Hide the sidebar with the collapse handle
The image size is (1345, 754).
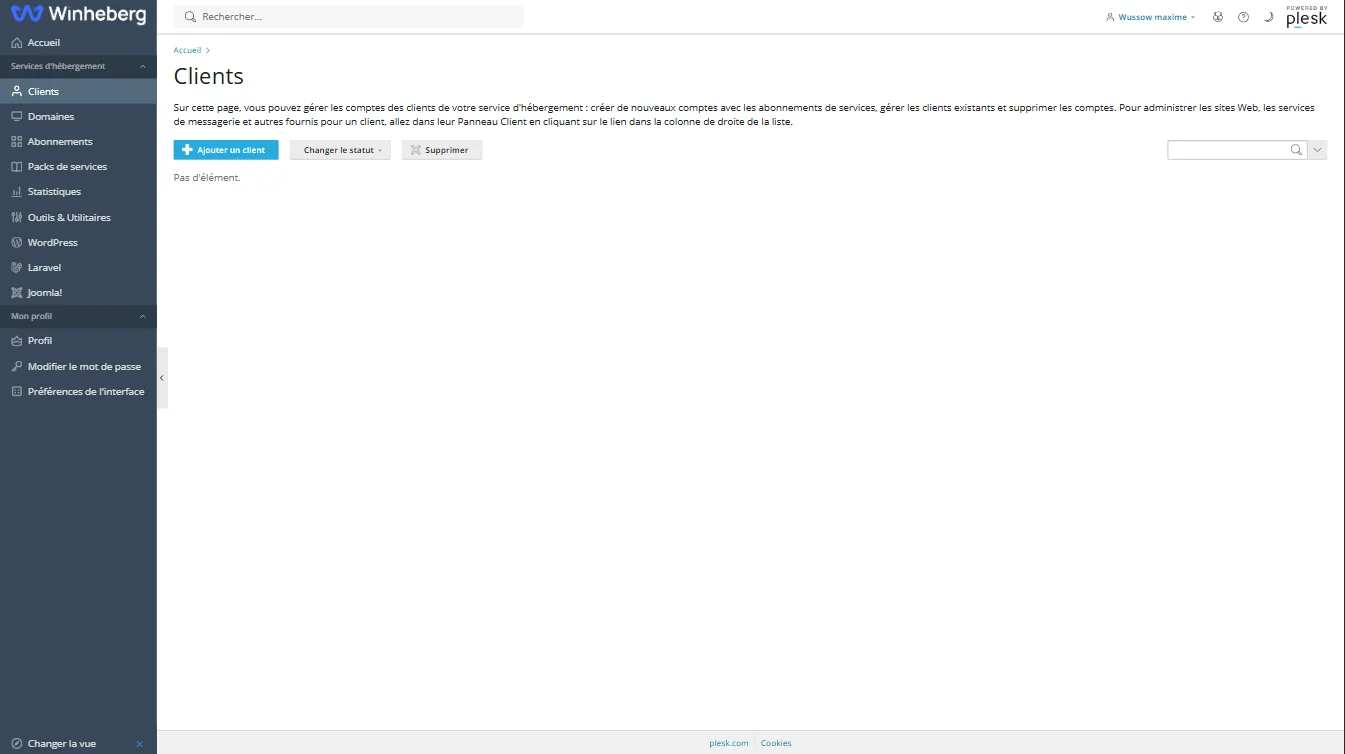click(162, 378)
